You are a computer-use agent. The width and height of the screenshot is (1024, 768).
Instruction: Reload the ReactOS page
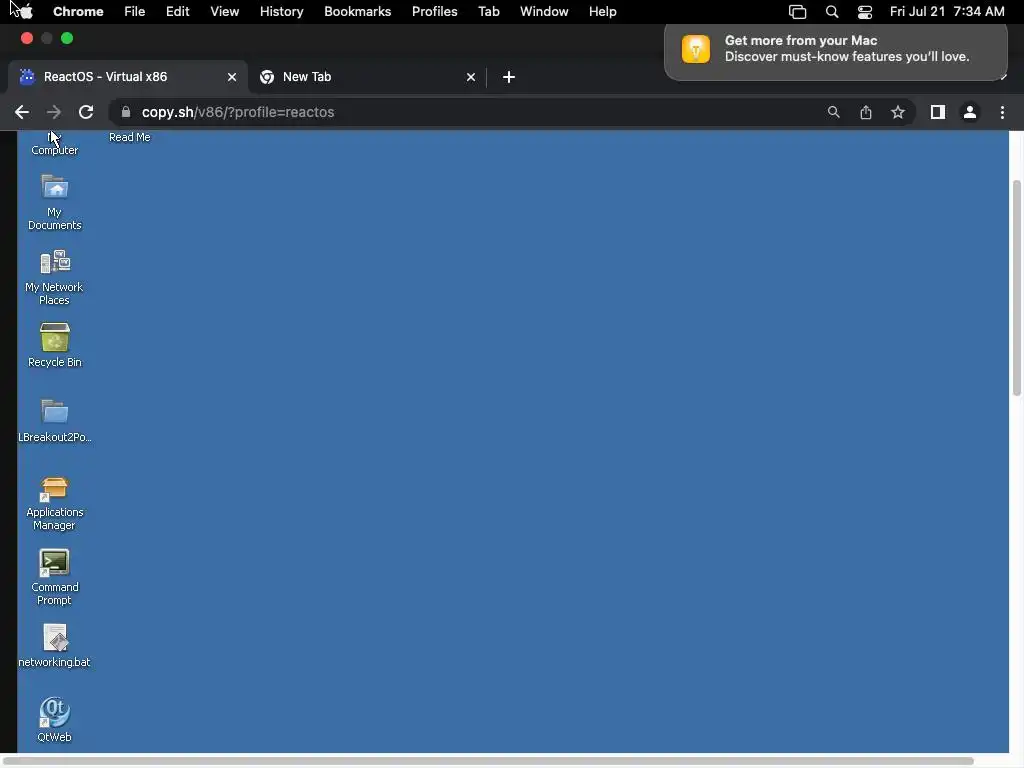coord(86,112)
